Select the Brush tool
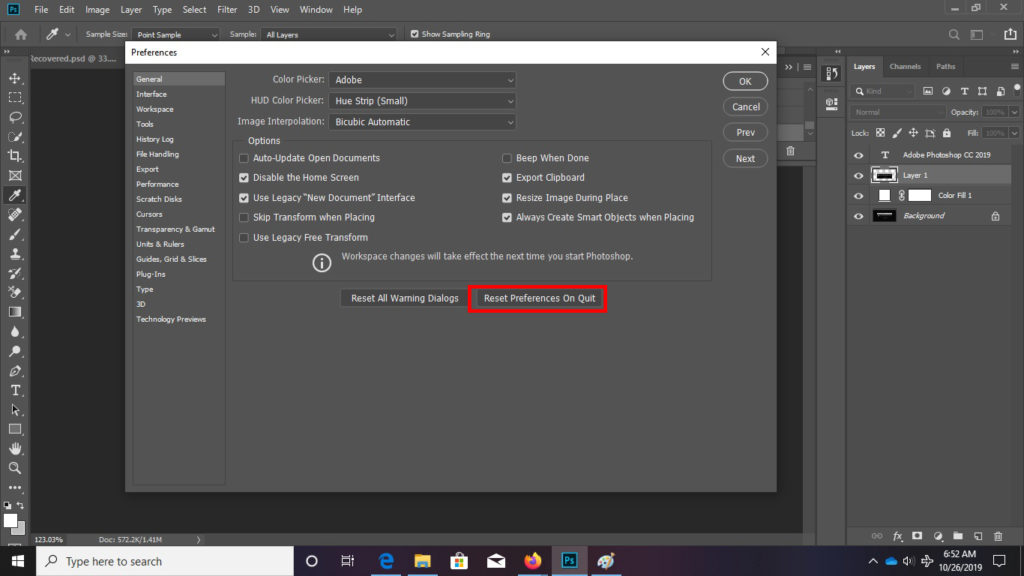Image resolution: width=1024 pixels, height=576 pixels. [15, 234]
